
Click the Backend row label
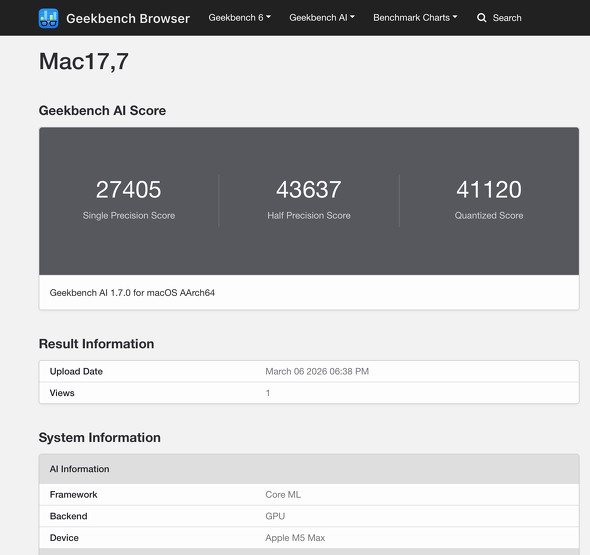tap(68, 516)
